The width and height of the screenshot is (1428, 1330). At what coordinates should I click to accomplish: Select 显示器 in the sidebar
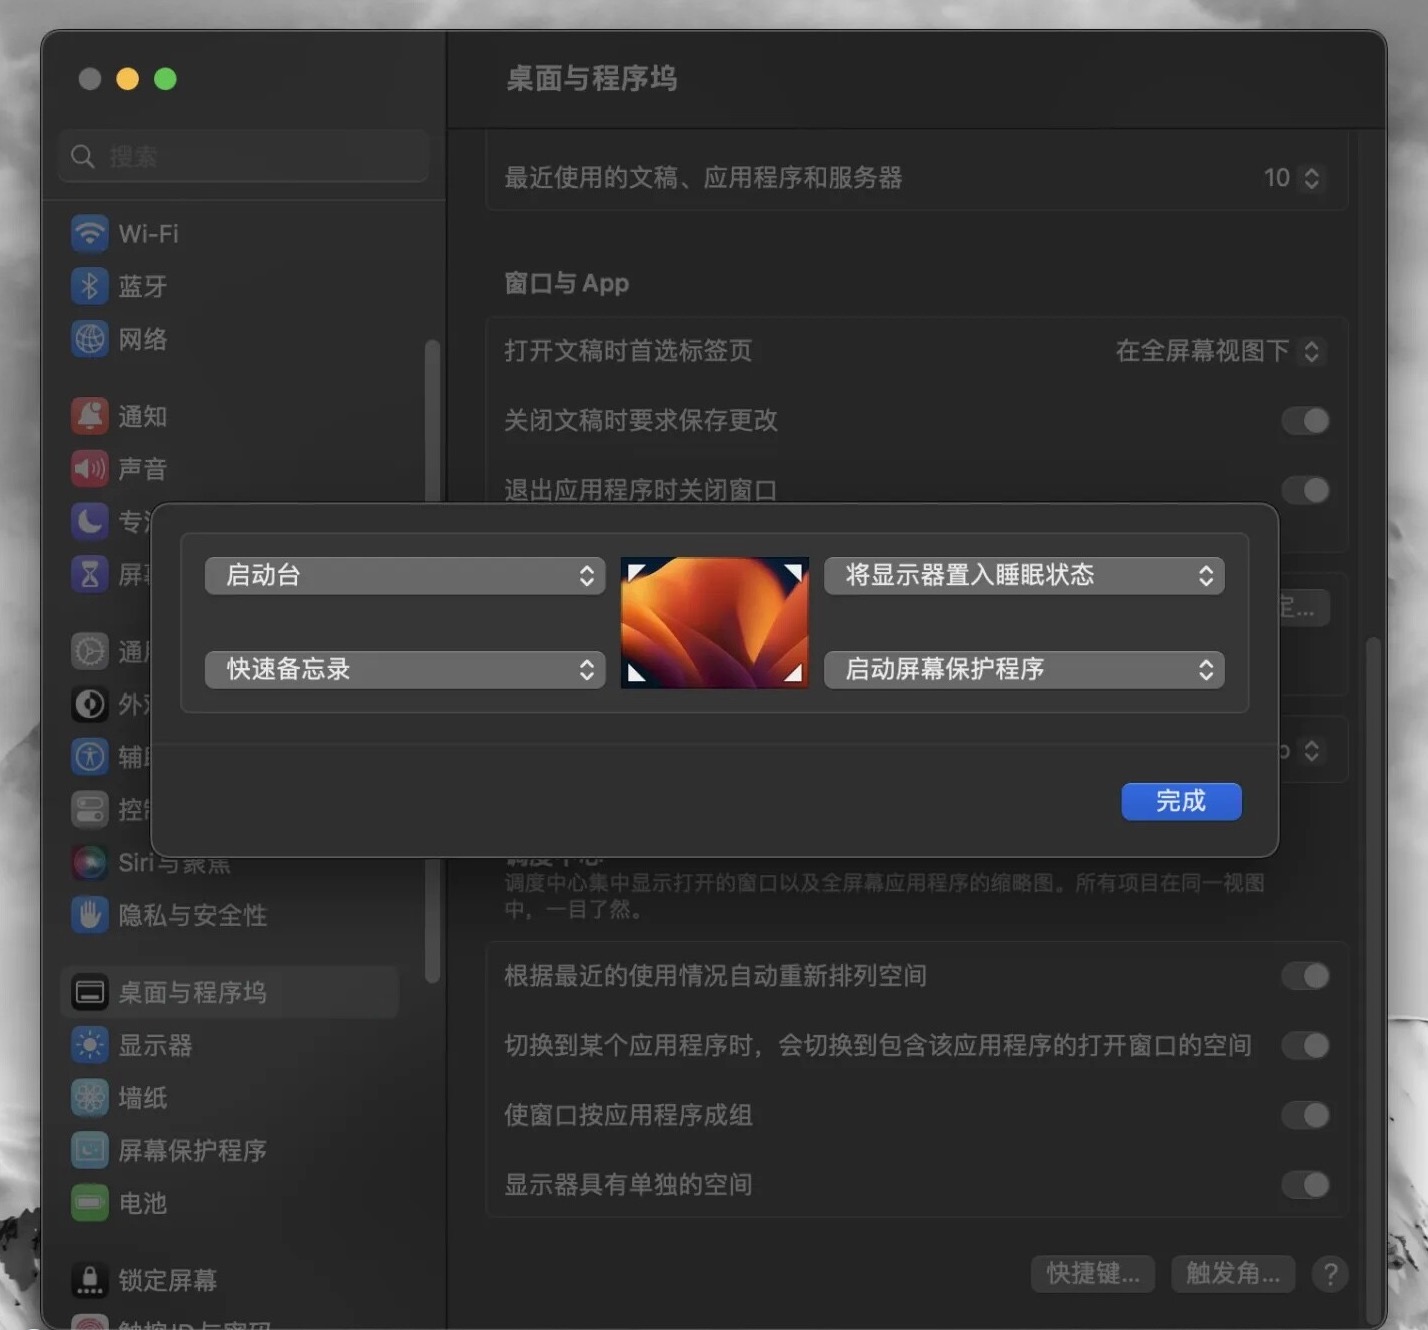[89, 1045]
